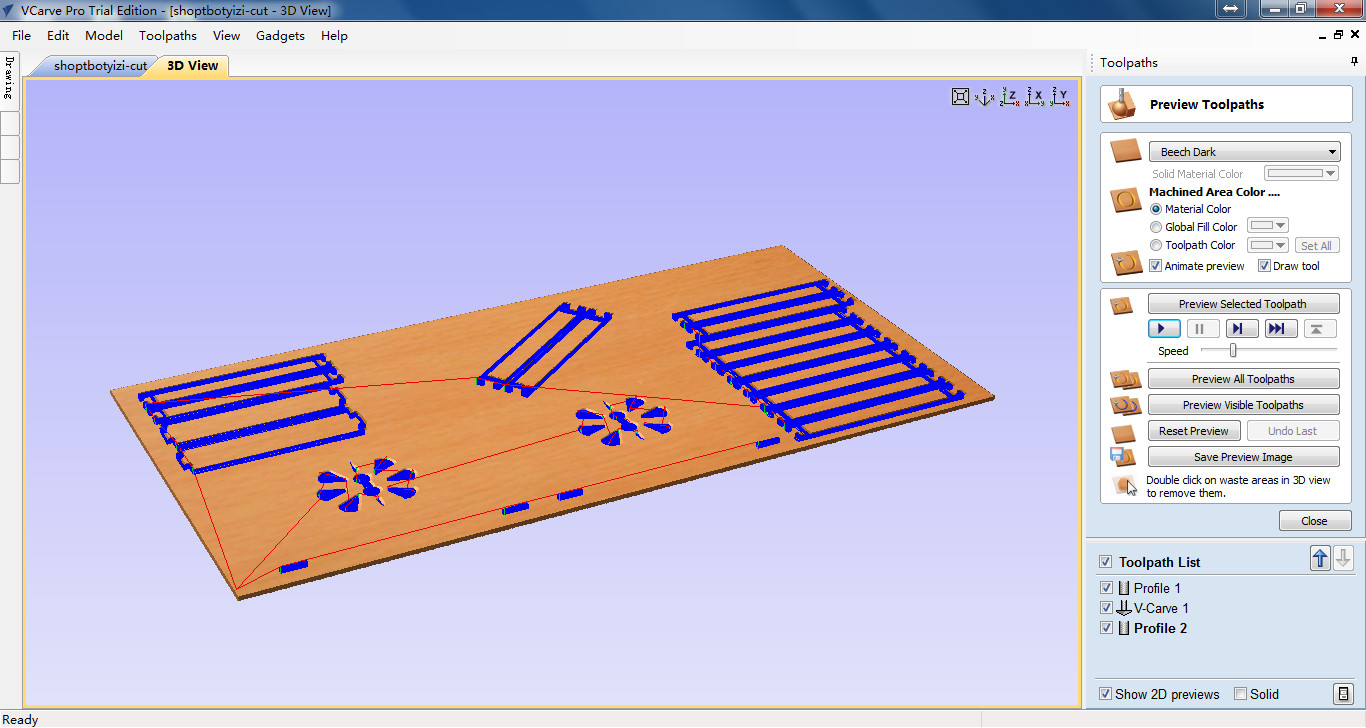
Task: View the model along the X axis
Action: coord(1035,96)
